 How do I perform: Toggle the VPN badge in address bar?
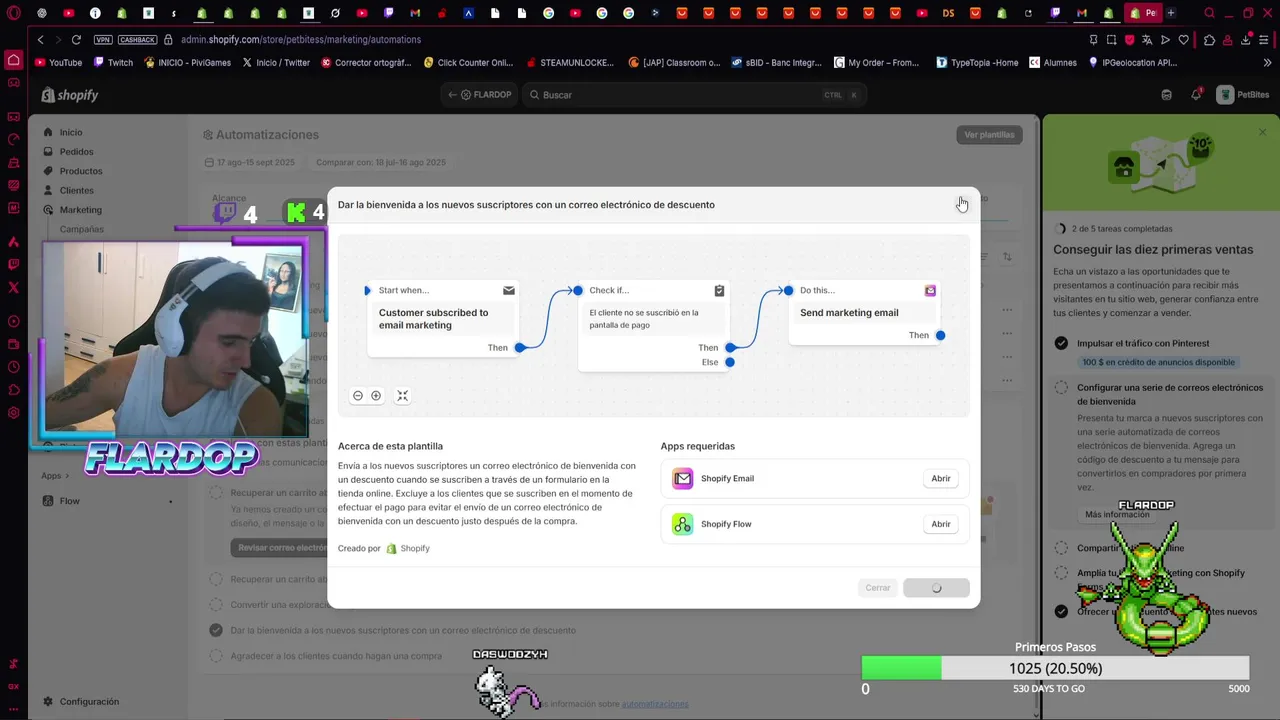pyautogui.click(x=102, y=39)
